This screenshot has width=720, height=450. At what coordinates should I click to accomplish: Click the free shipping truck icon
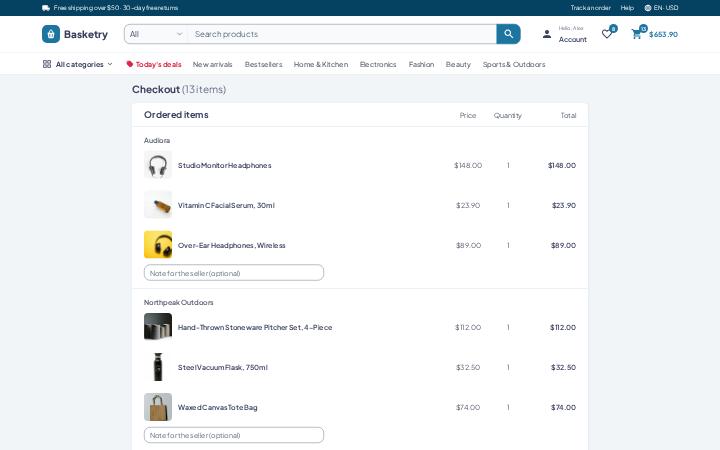click(x=46, y=8)
